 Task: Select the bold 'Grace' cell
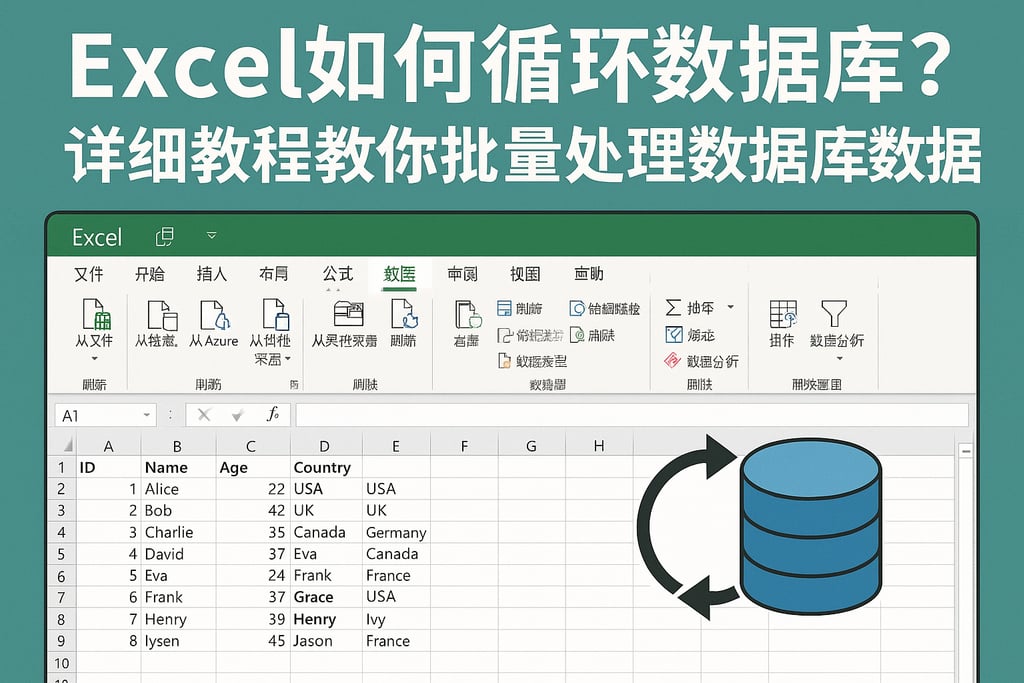pyautogui.click(x=326, y=597)
